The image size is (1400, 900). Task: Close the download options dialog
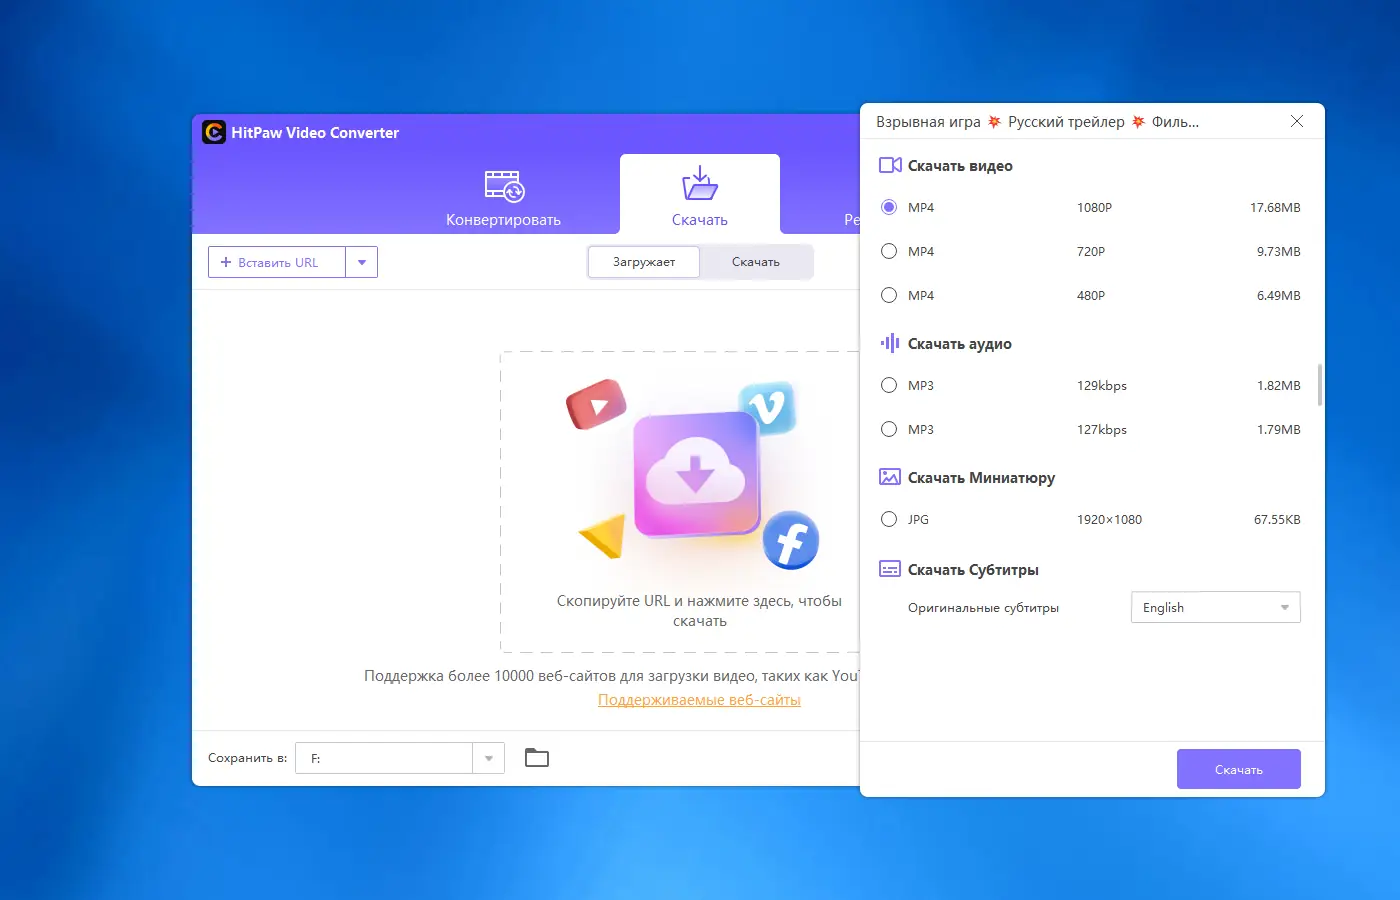1297,121
